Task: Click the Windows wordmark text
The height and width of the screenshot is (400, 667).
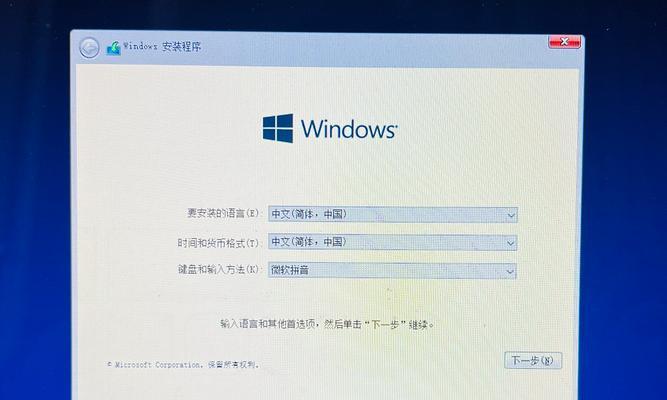Action: pyautogui.click(x=349, y=129)
